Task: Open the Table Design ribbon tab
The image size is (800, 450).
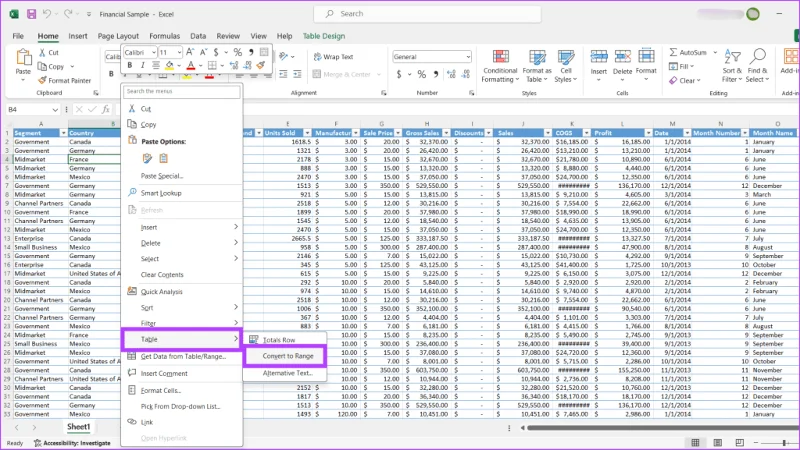Action: [x=324, y=36]
